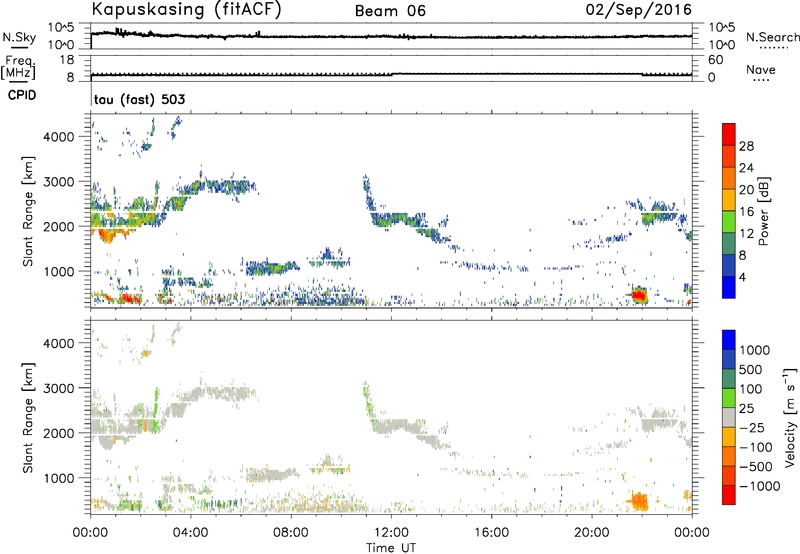Select the gray segment of the Velocity color bar
The height and width of the screenshot is (554, 800).
pyautogui.click(x=729, y=418)
